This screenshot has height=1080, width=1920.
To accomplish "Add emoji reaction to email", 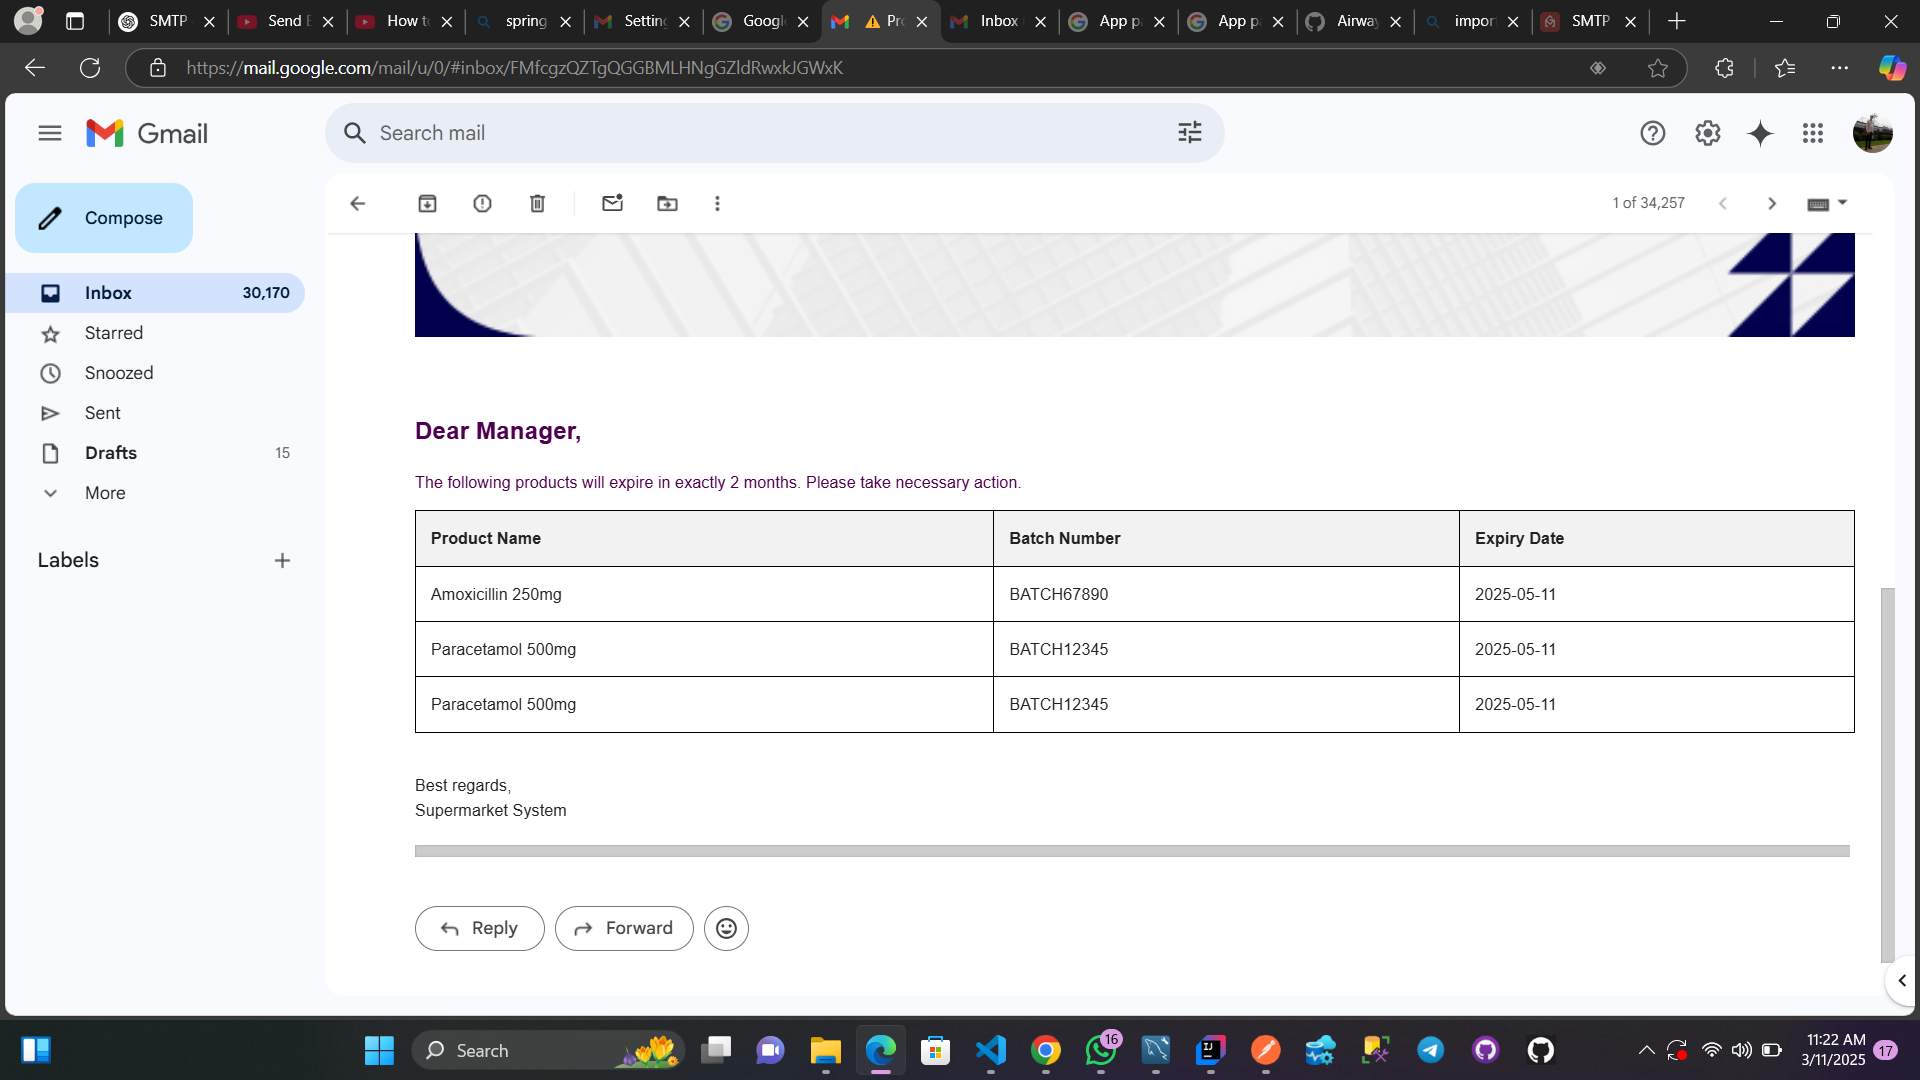I will tap(726, 928).
